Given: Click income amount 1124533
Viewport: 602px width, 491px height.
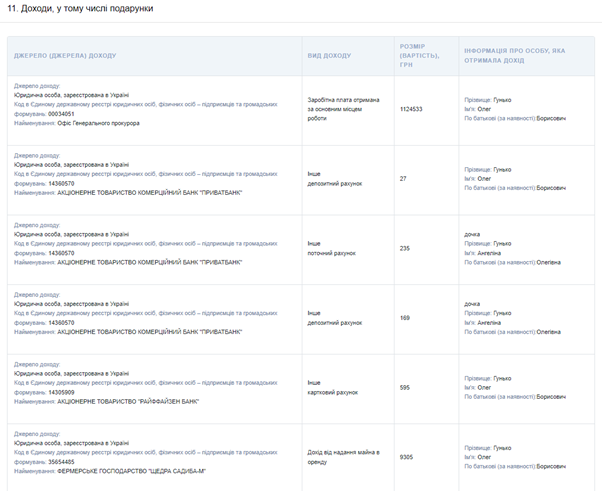Looking at the screenshot, I should [411, 109].
